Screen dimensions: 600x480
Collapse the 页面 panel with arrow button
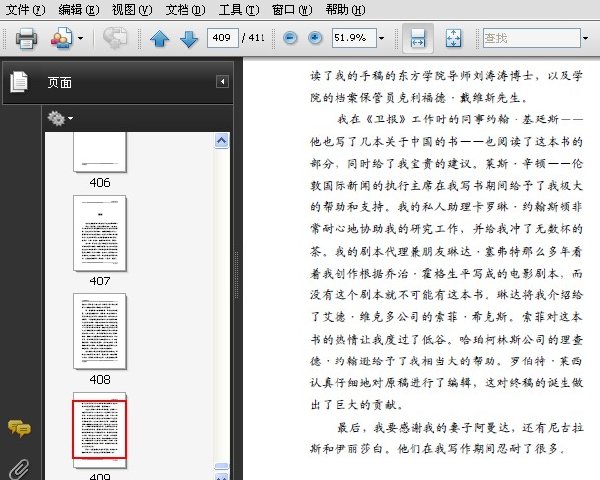[x=223, y=82]
